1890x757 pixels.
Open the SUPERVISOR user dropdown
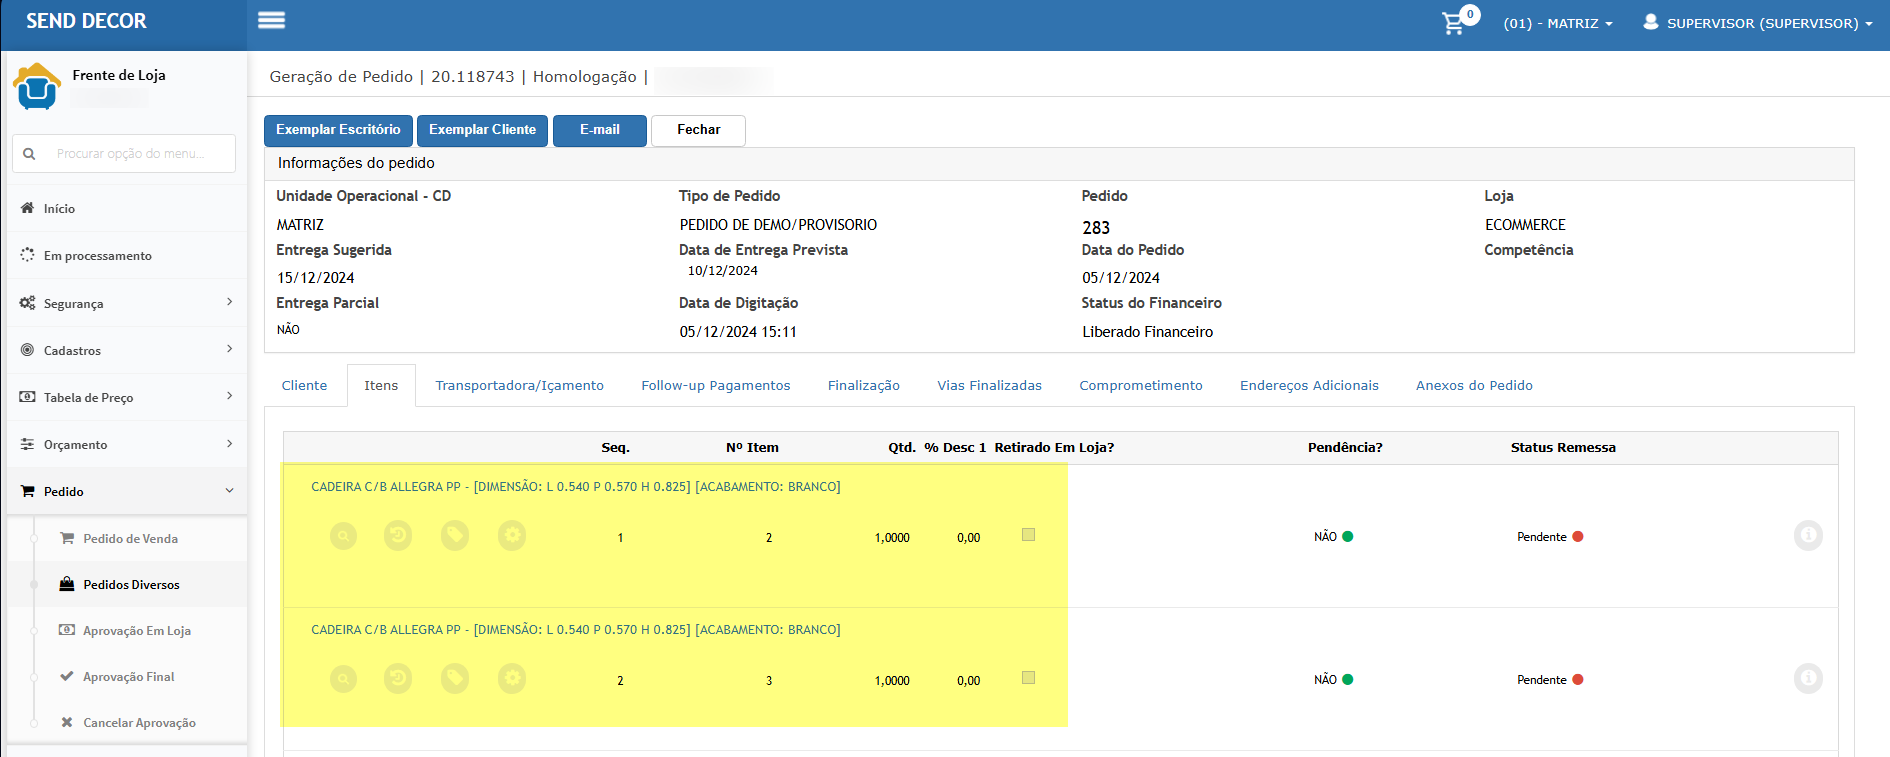coord(1758,23)
